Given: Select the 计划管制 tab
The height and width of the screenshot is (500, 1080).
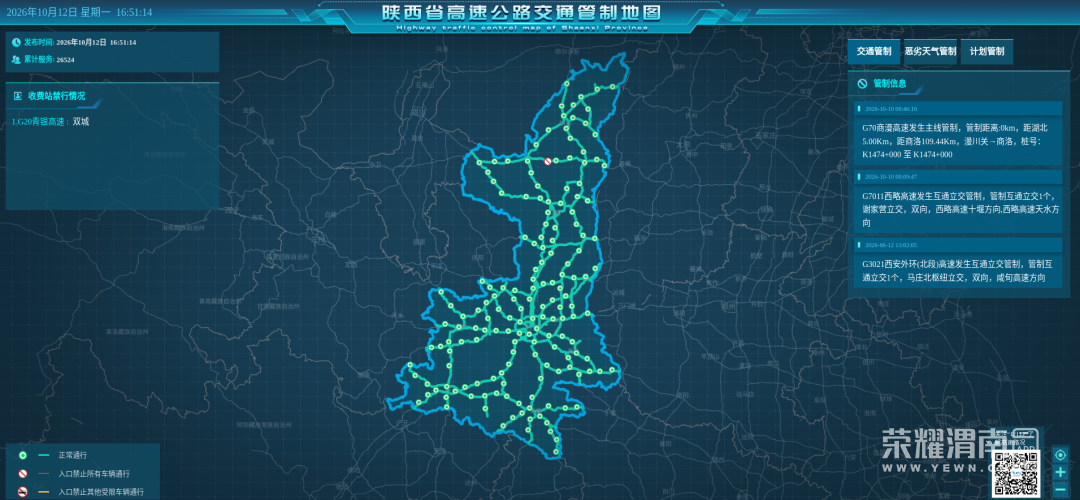Looking at the screenshot, I should (x=987, y=52).
